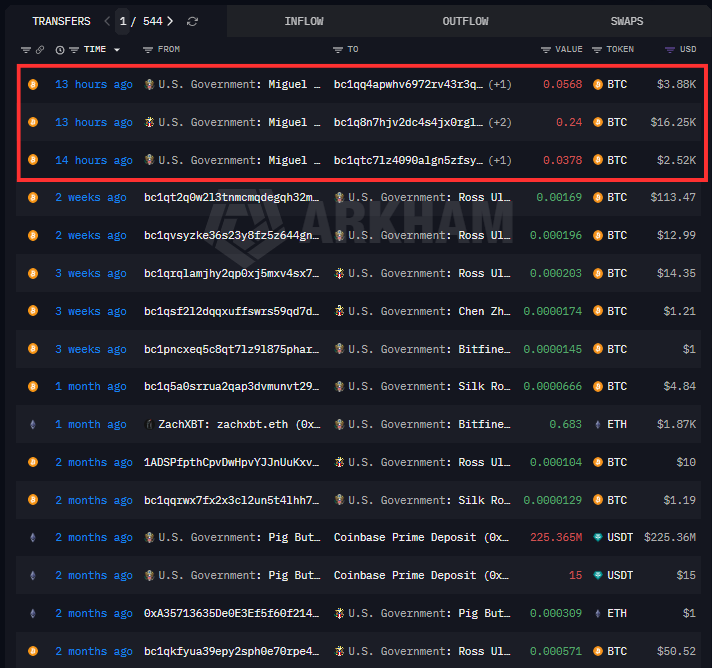Open U.S. Government: Bitfine on the $1.87K row
The image size is (712, 668).
[x=423, y=424]
